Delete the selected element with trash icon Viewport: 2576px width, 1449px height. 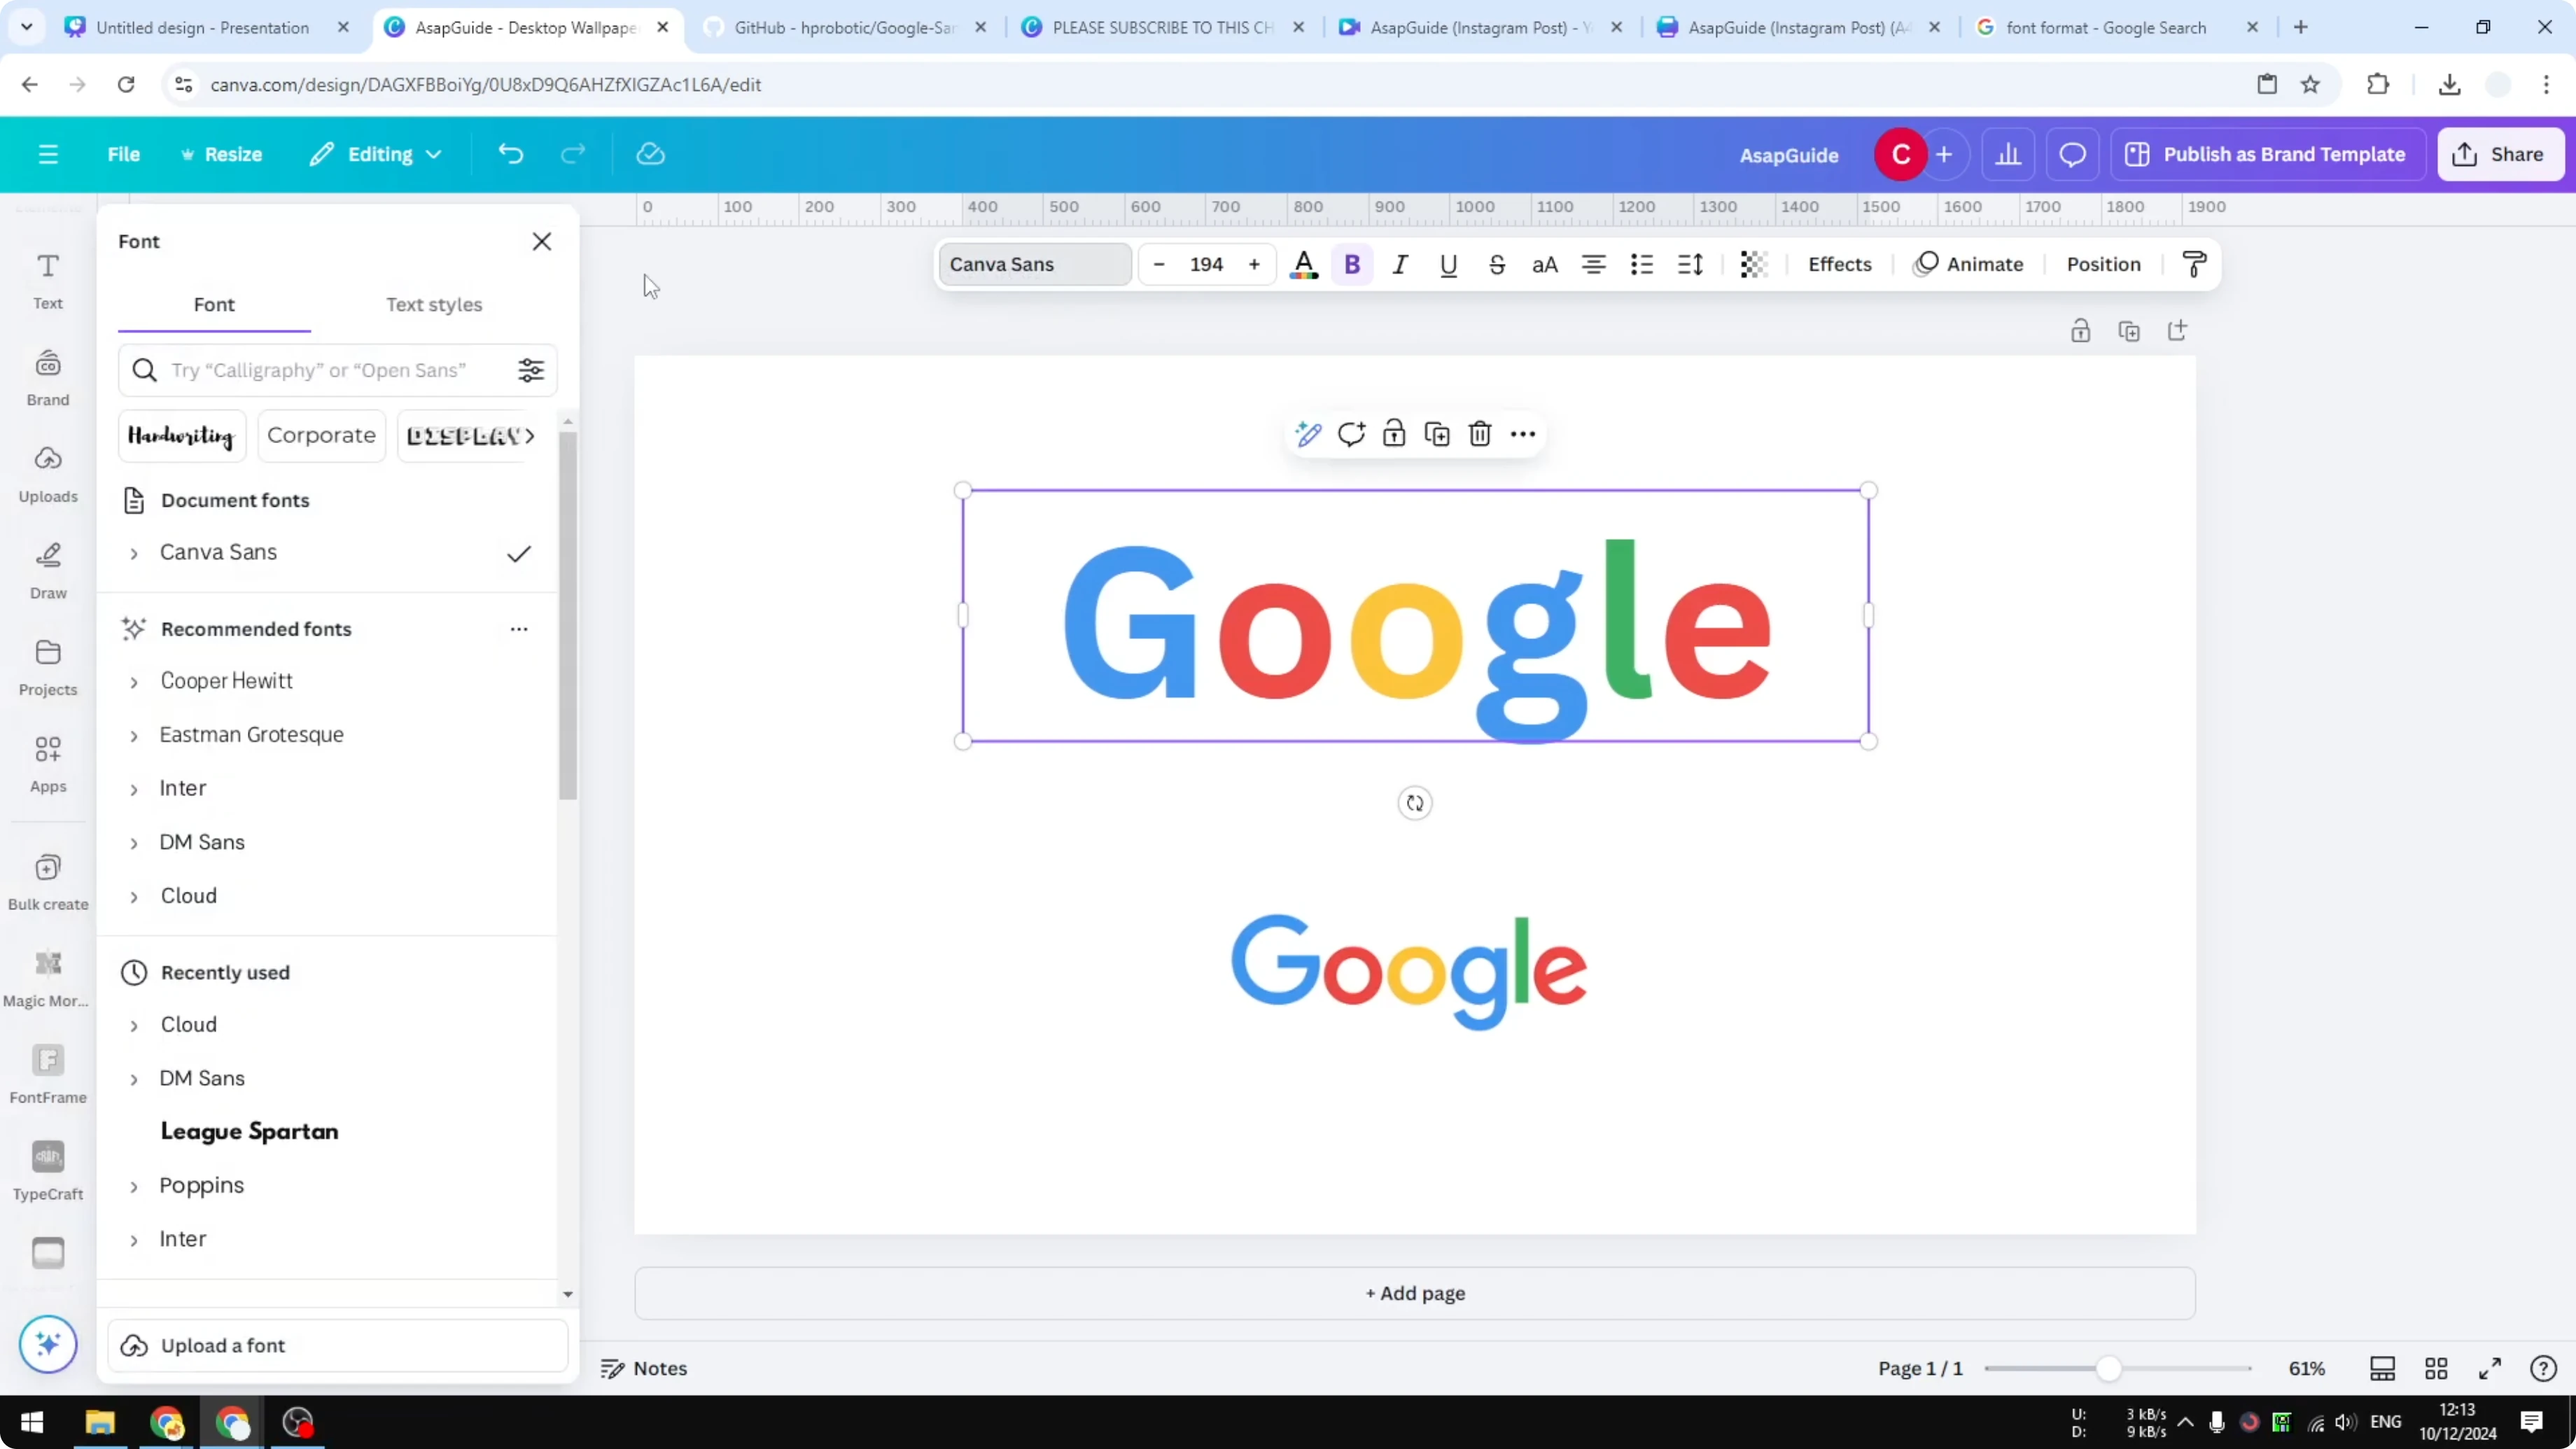(x=1480, y=434)
